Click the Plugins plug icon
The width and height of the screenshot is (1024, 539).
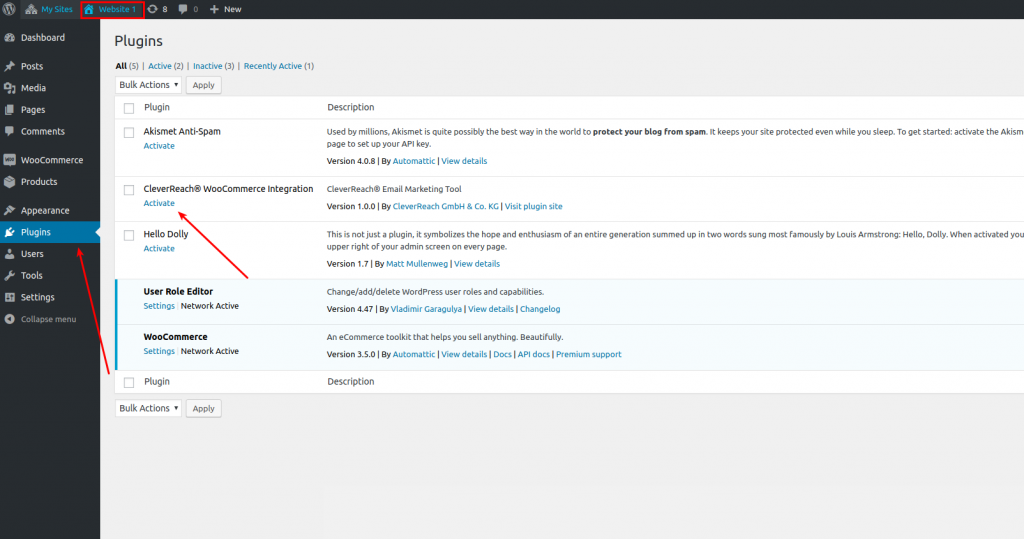(10, 232)
